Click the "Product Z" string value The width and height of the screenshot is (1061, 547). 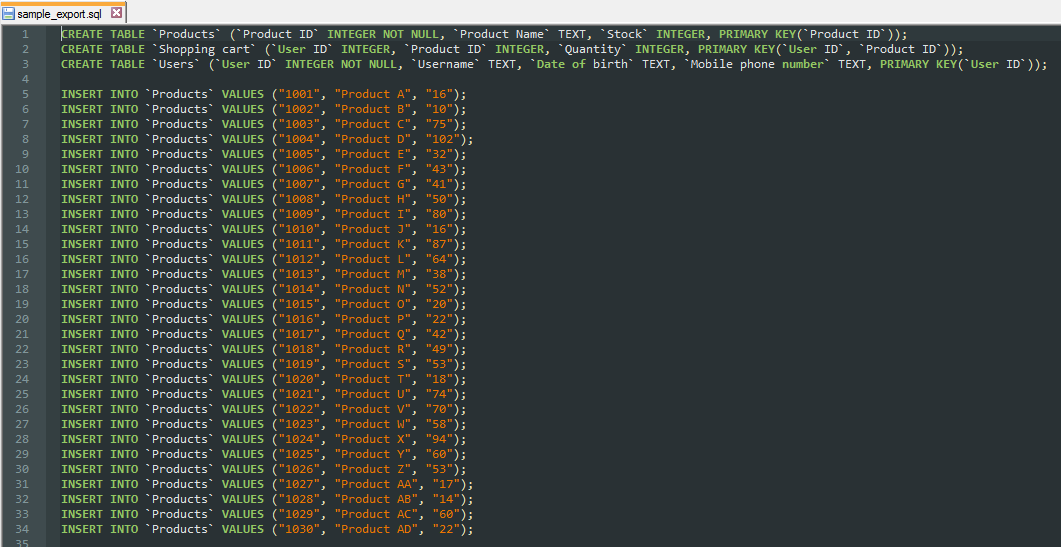pos(373,468)
